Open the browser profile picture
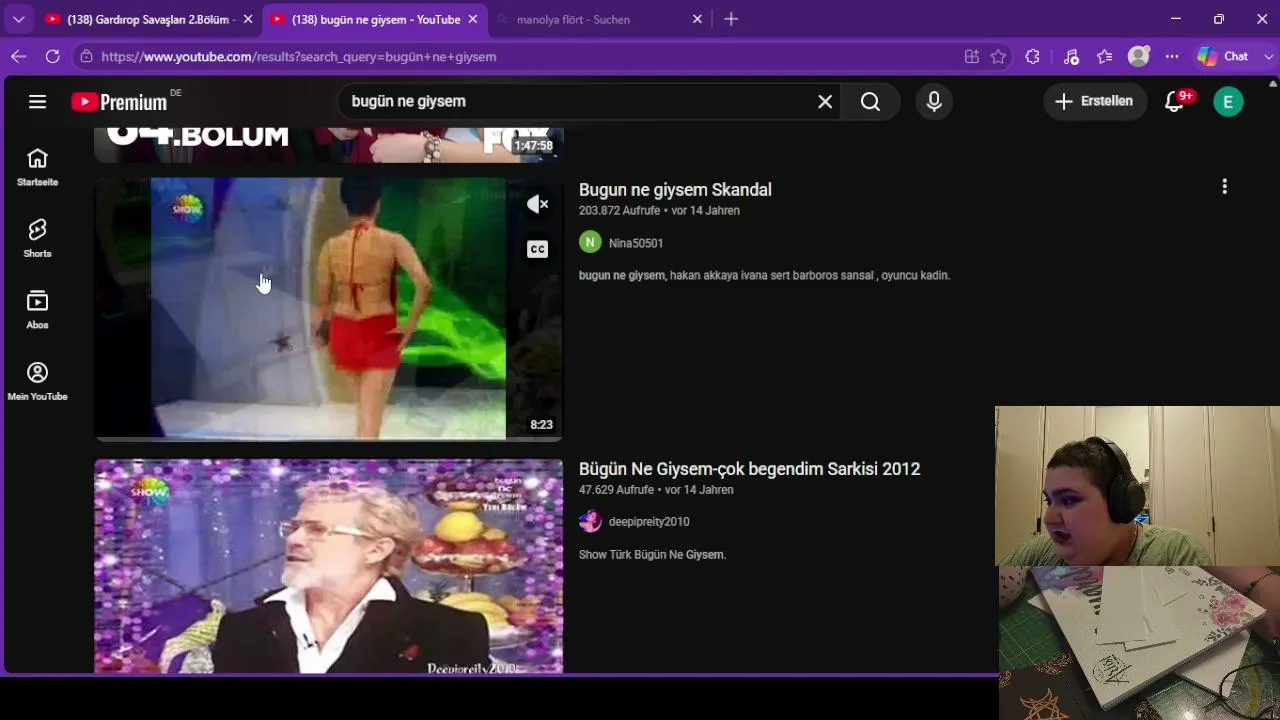The width and height of the screenshot is (1280, 720). click(x=1138, y=57)
